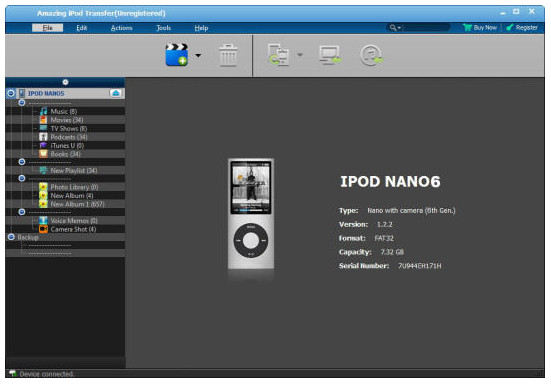
Task: Select New Album (4)
Action: click(72, 196)
